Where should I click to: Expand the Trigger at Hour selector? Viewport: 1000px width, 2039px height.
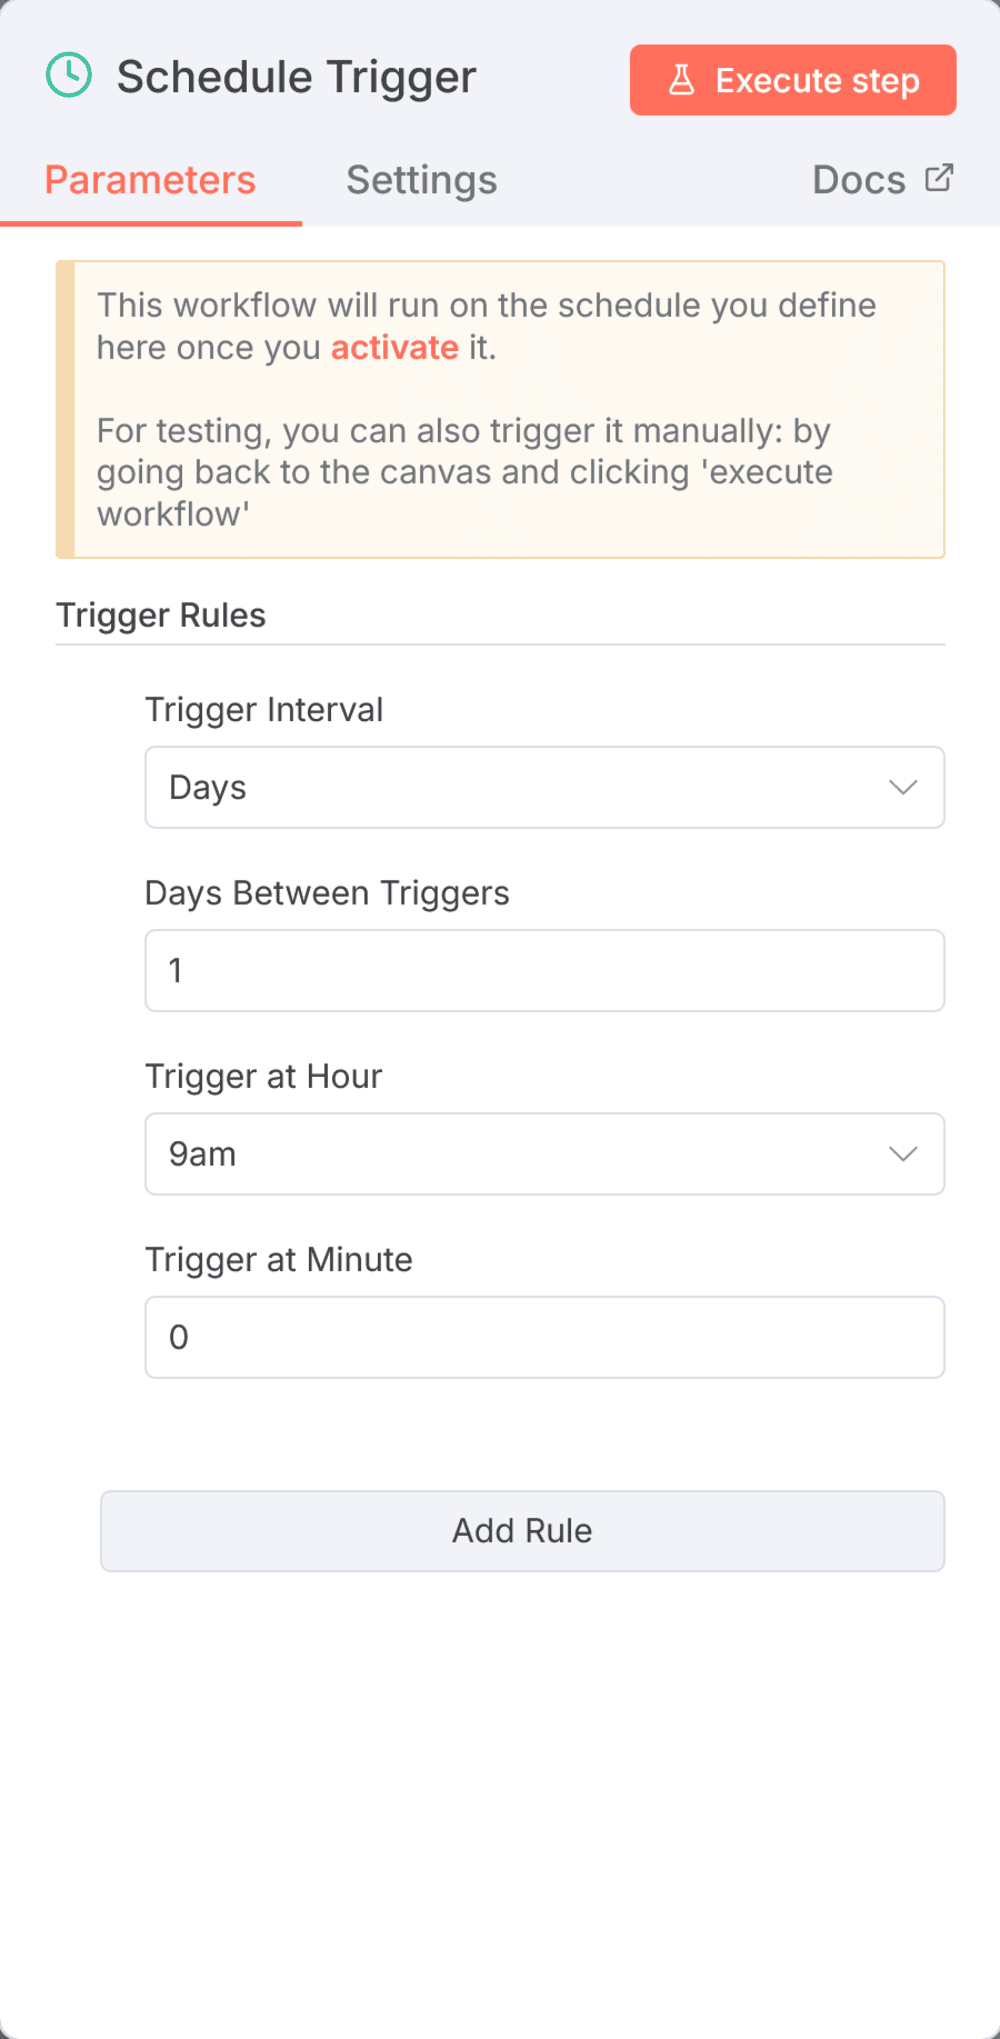click(545, 1153)
